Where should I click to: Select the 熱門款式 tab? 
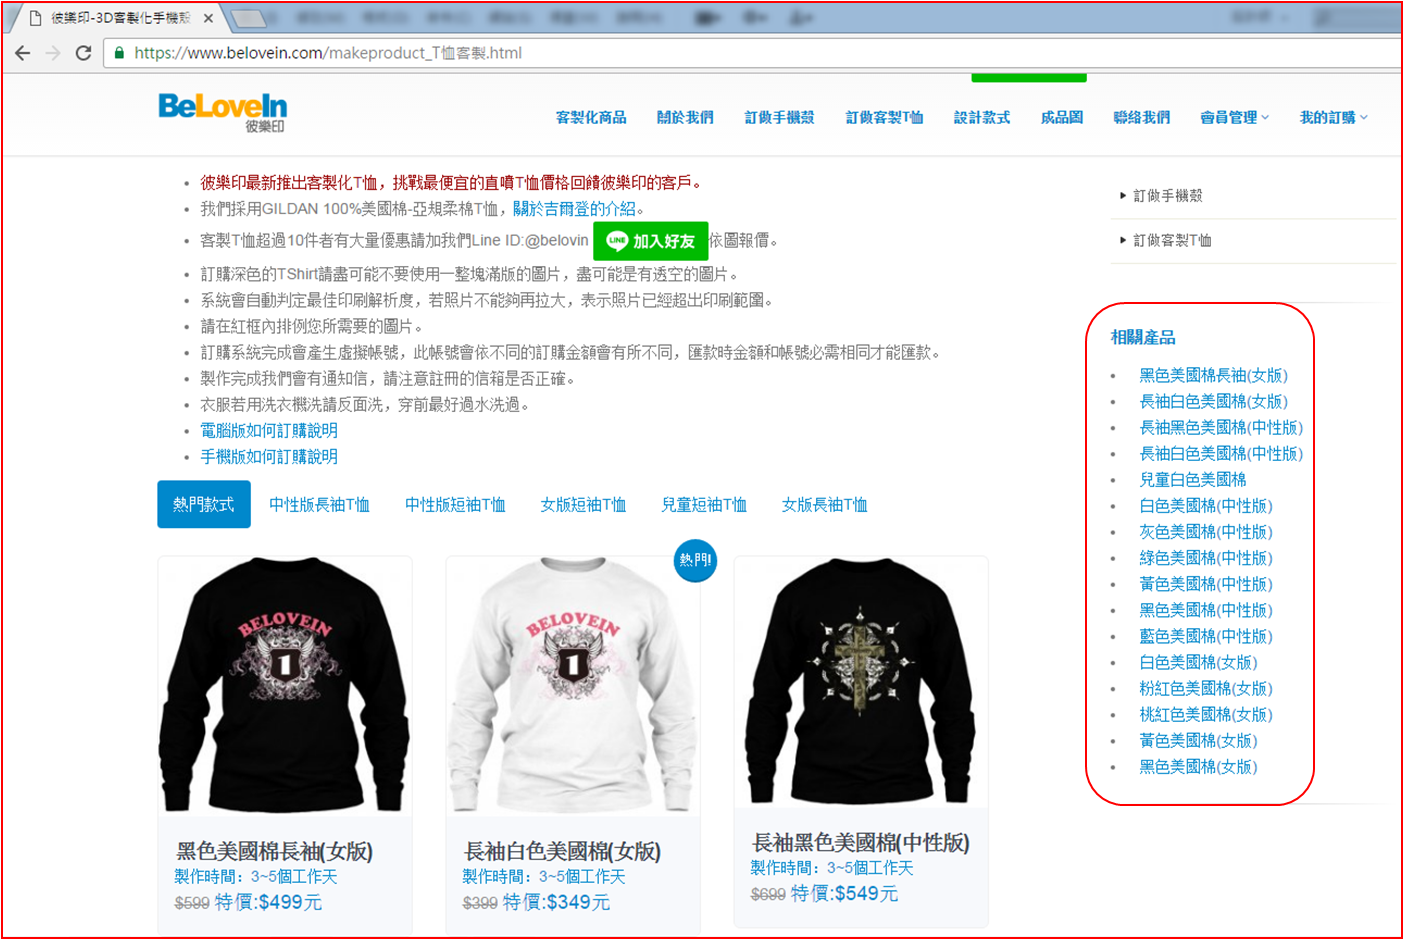pyautogui.click(x=204, y=504)
